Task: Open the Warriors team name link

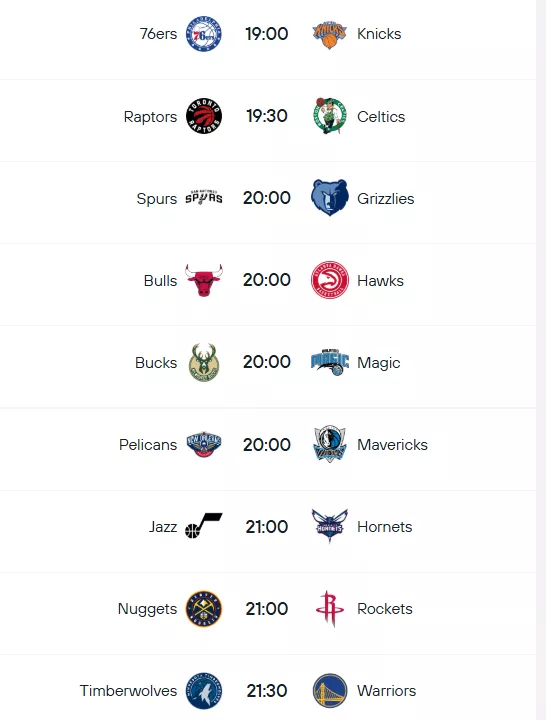Action: click(387, 691)
